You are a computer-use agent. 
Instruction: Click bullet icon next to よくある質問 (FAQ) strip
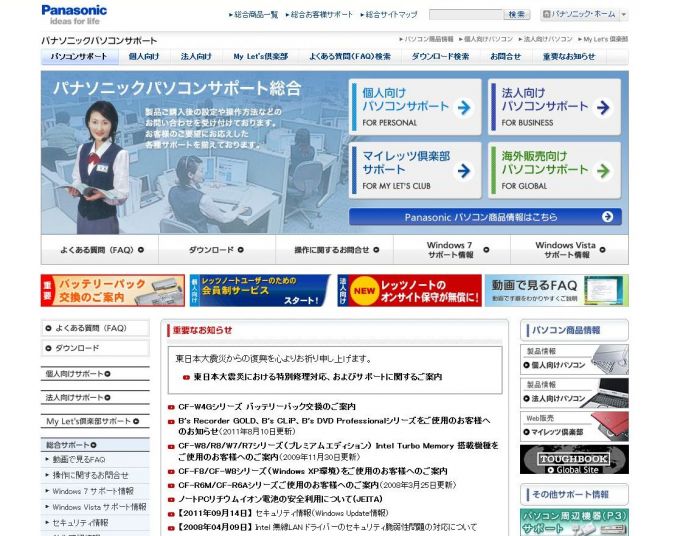(141, 250)
